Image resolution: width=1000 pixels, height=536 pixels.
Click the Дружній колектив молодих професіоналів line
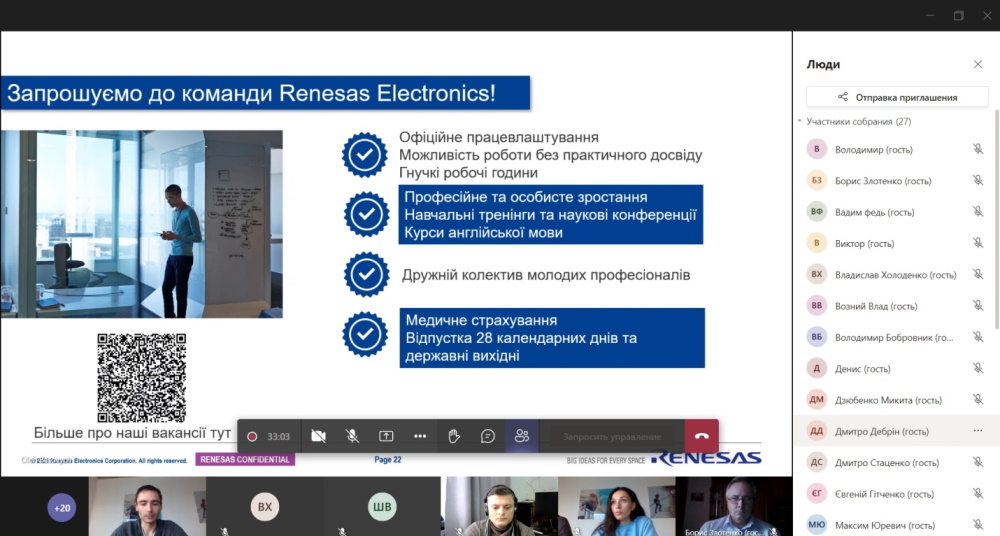coord(546,275)
